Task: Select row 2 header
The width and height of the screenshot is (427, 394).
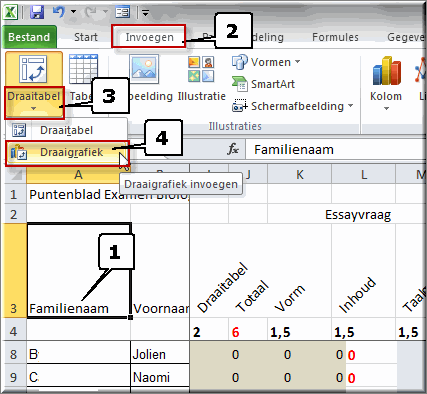Action: [x=13, y=214]
